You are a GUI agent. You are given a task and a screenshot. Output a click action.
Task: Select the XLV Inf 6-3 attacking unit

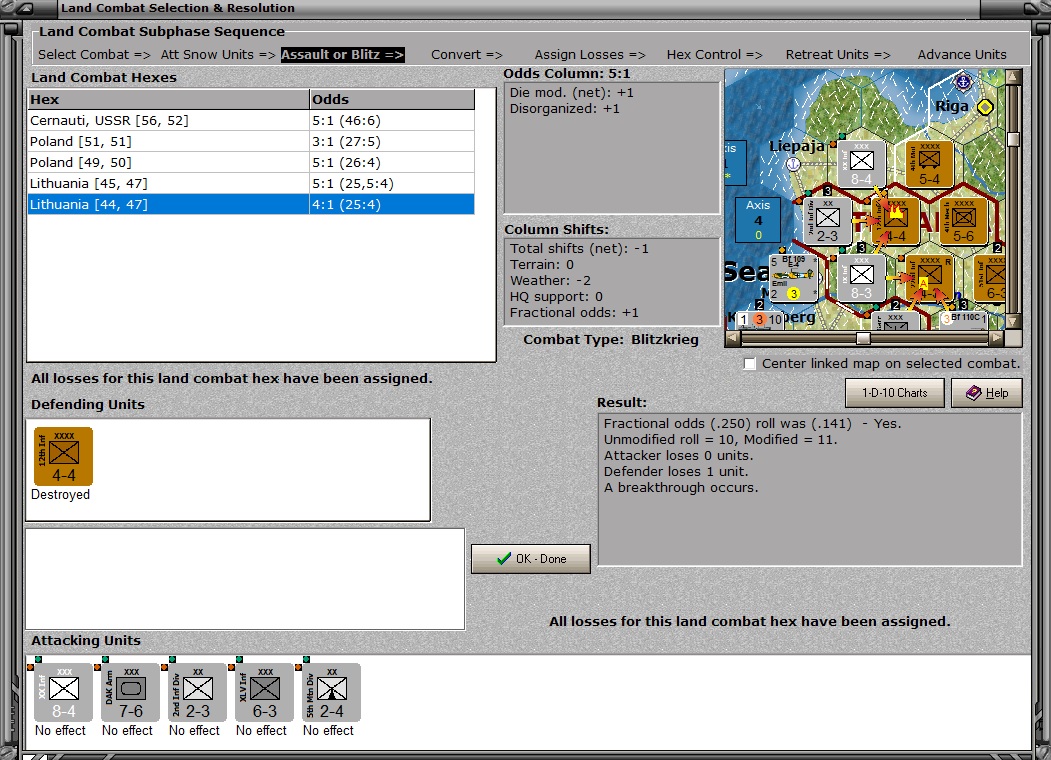(x=265, y=692)
